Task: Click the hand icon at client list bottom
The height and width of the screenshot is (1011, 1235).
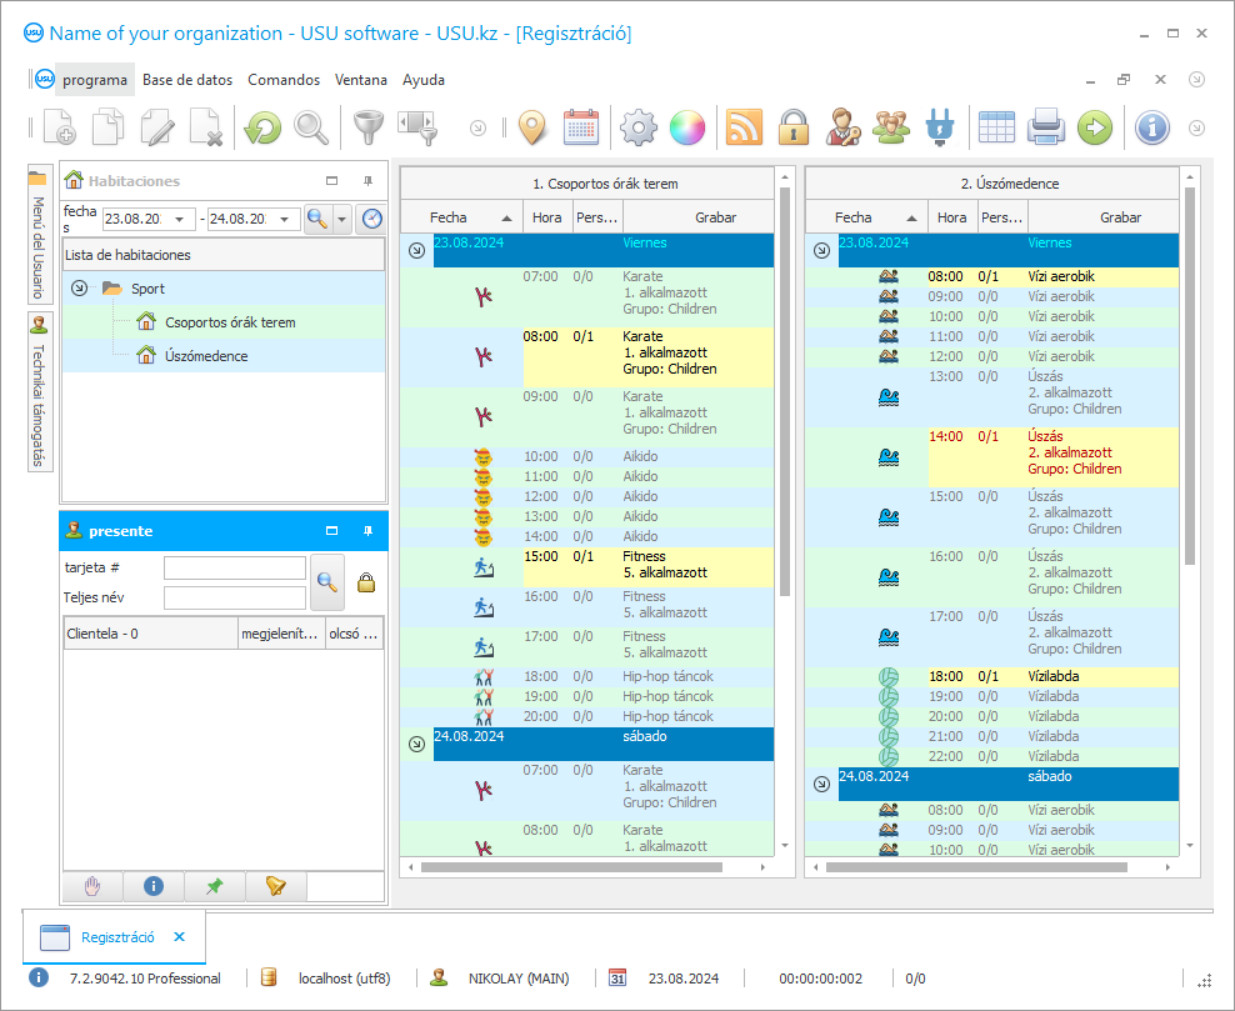Action: 93,886
